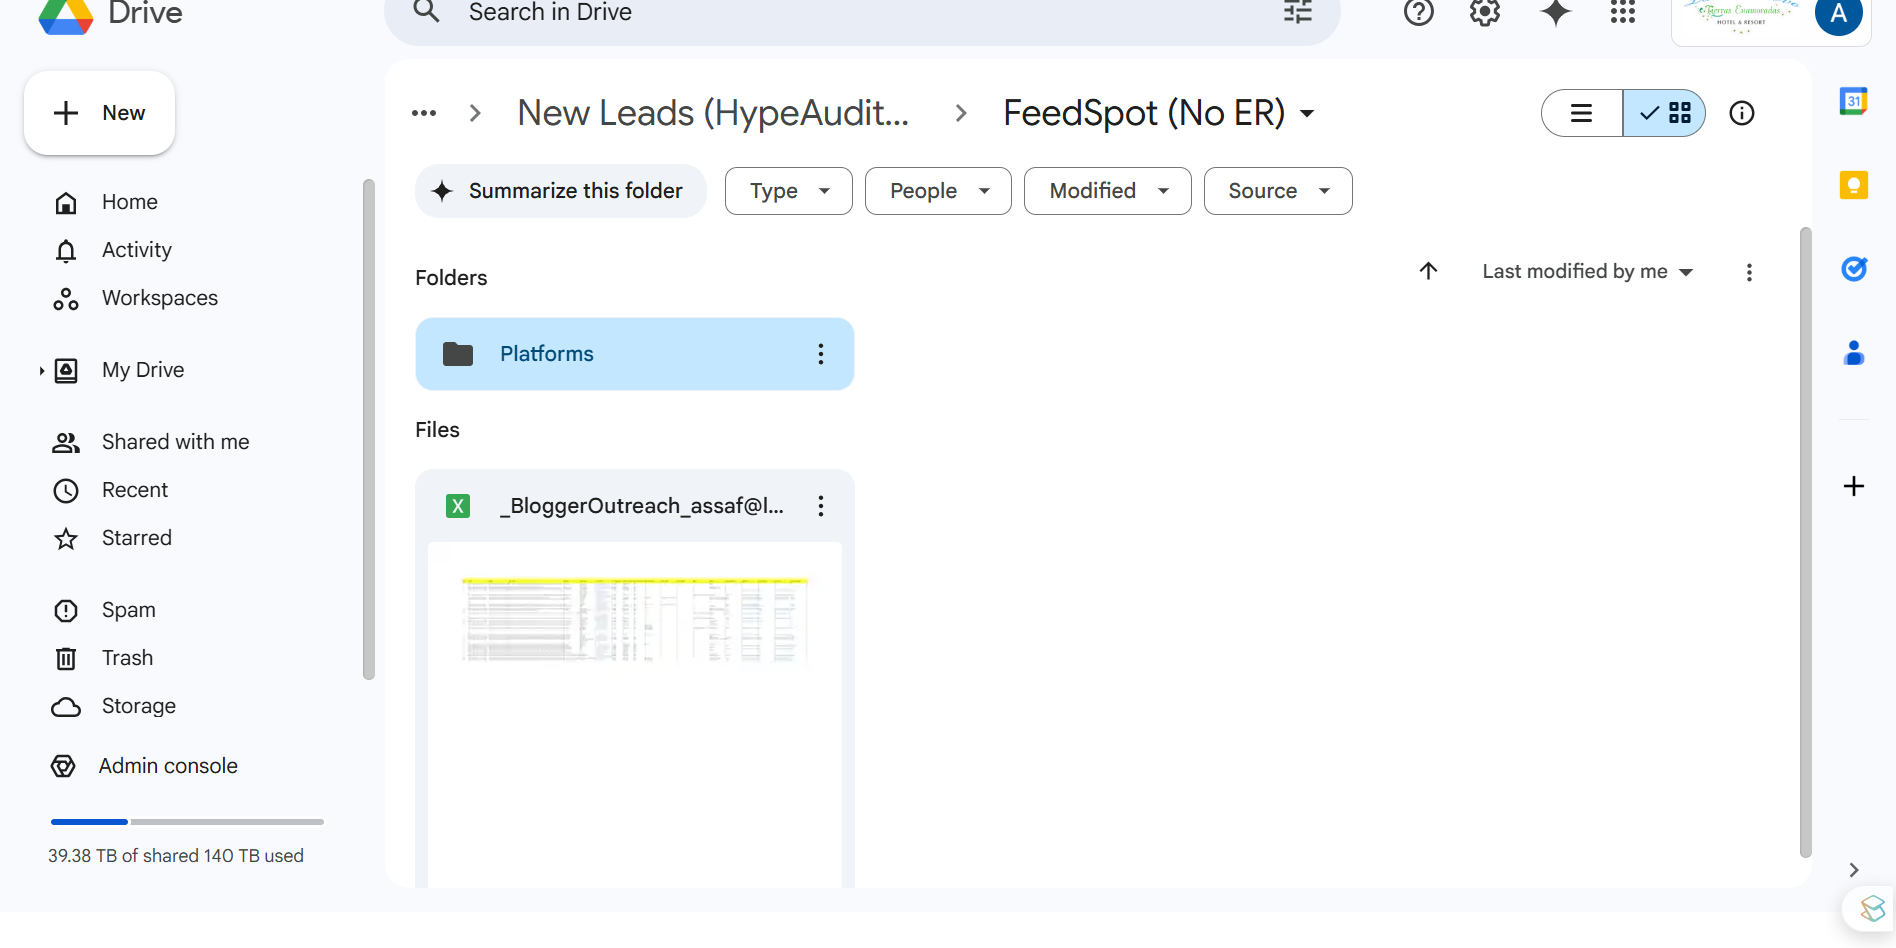
Task: Open Google Tasks side panel
Action: [1854, 269]
